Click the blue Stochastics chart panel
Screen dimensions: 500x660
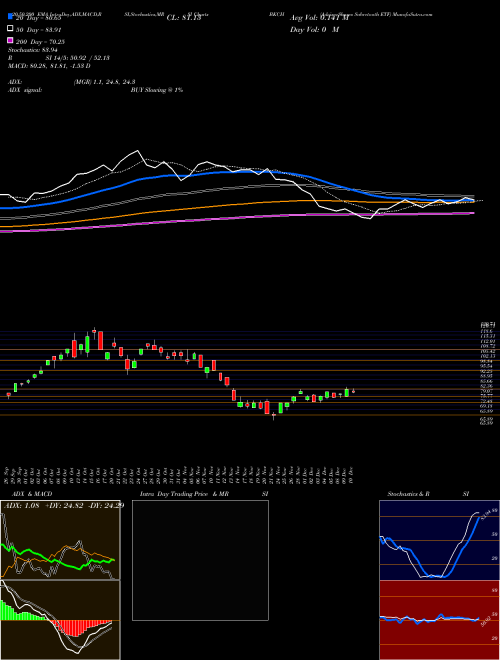pos(439,540)
